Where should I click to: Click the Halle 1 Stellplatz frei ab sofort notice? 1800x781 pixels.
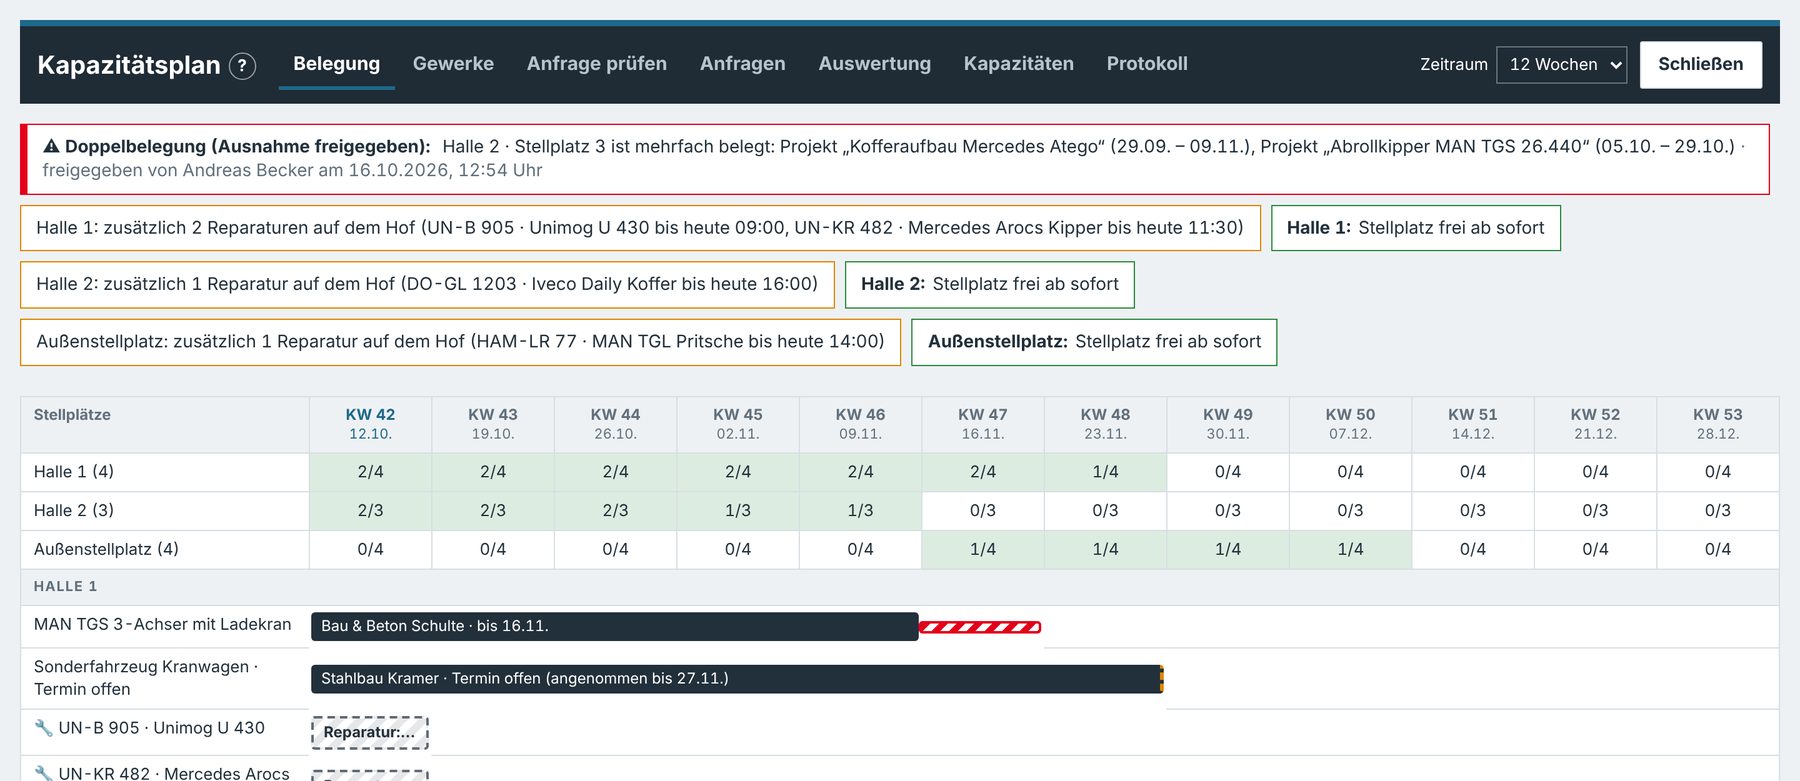[x=1416, y=228]
